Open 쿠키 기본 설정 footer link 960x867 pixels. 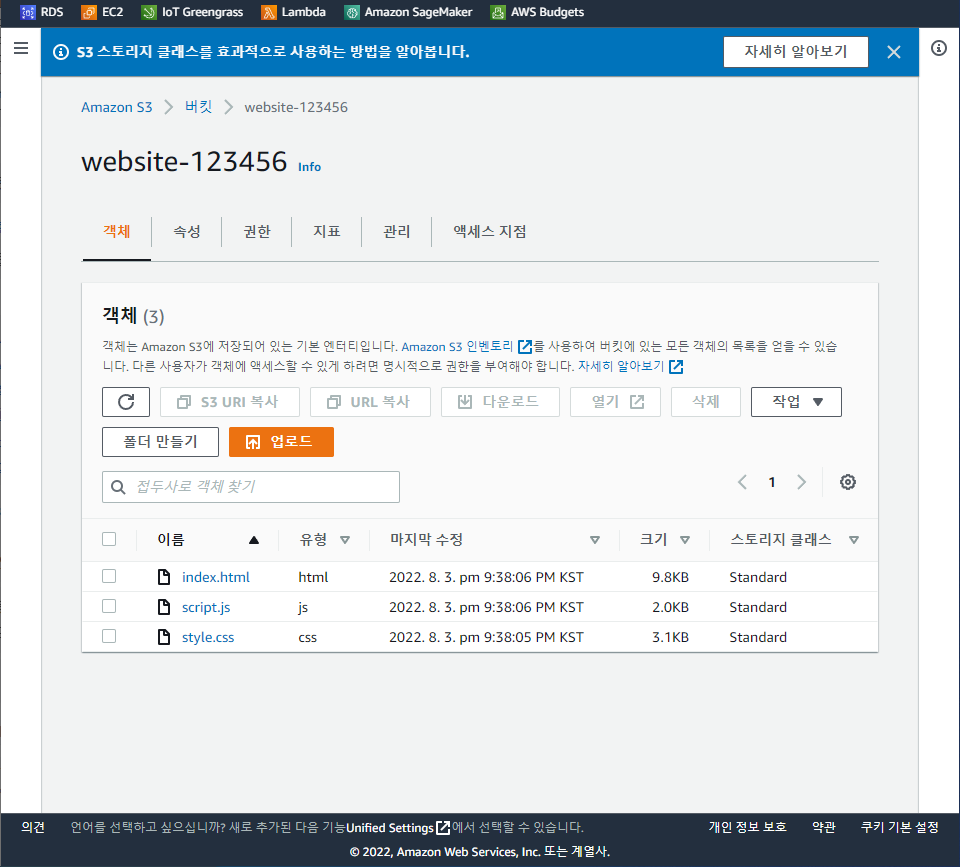pyautogui.click(x=899, y=827)
